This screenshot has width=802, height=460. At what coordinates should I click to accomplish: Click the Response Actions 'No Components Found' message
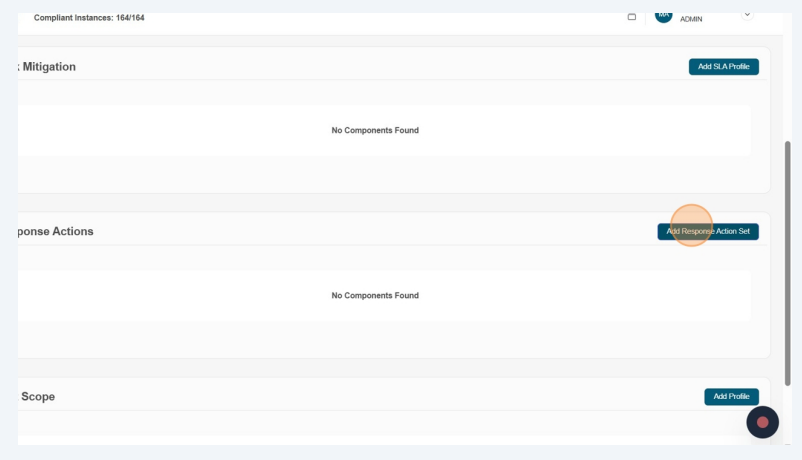(x=375, y=296)
